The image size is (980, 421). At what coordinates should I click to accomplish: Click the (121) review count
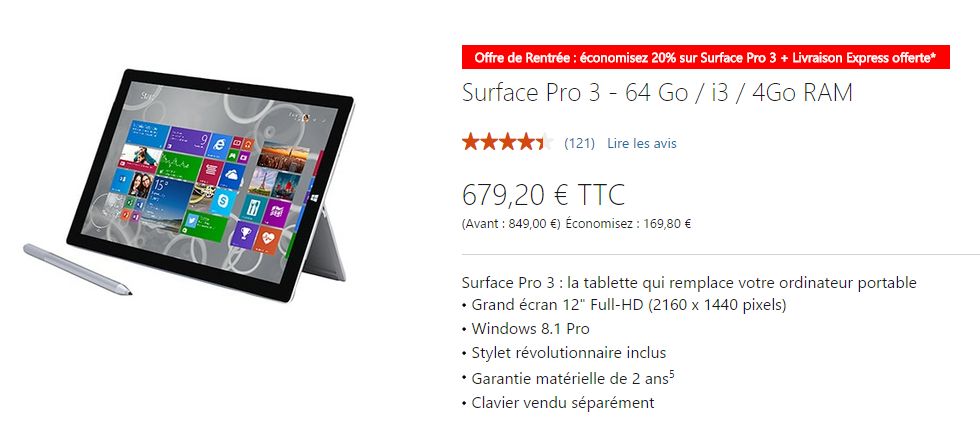click(579, 144)
